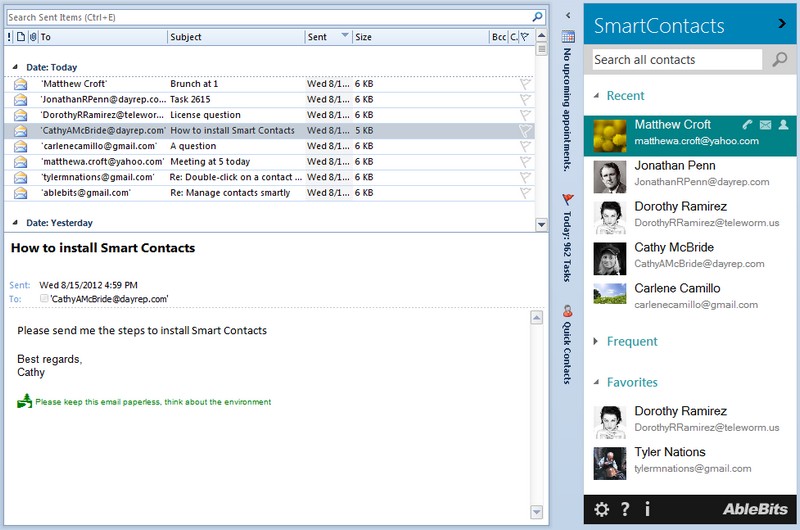Screen dimensions: 800x530
Task: Collapse the 'Date: Today' group
Action: tap(15, 67)
